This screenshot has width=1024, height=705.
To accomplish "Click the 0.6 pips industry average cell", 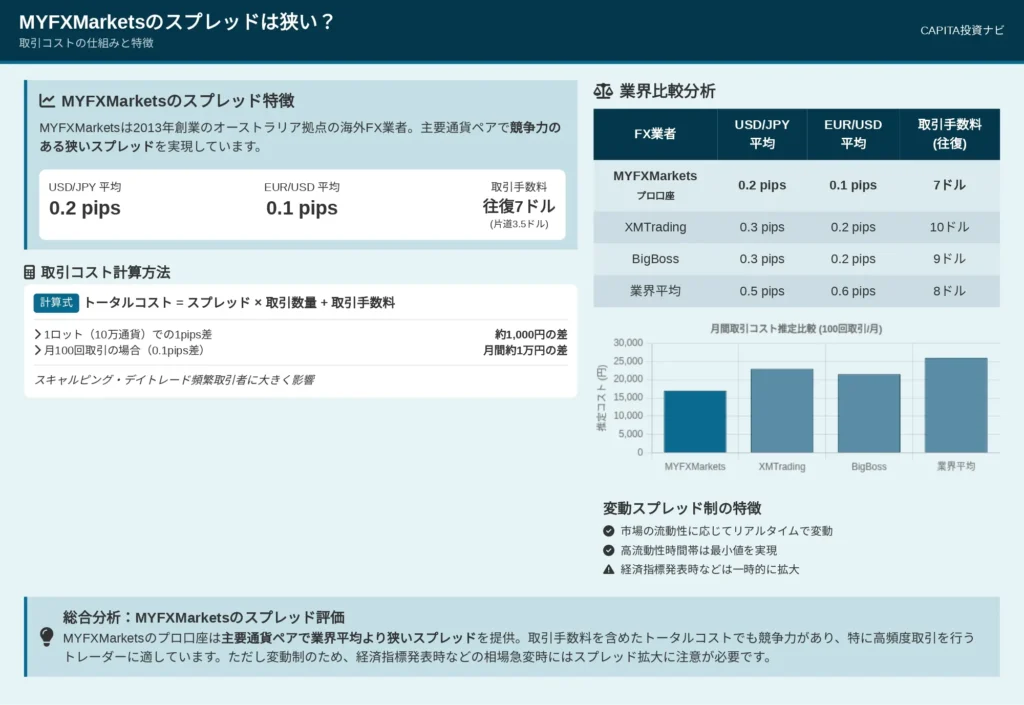I will [x=853, y=291].
